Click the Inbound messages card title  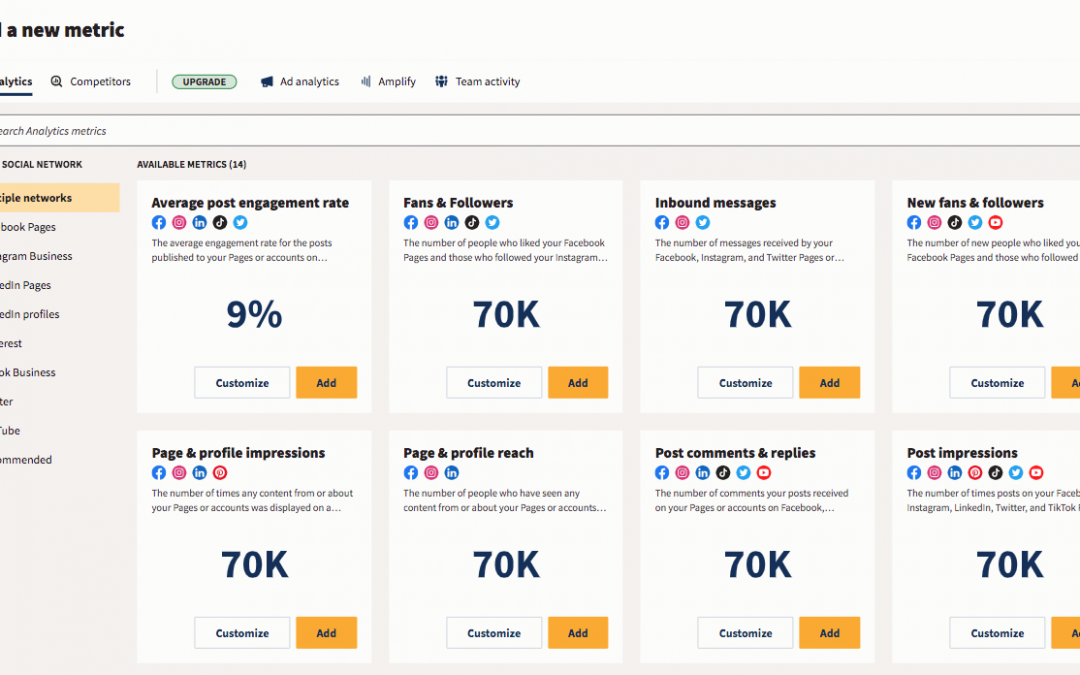coord(715,202)
